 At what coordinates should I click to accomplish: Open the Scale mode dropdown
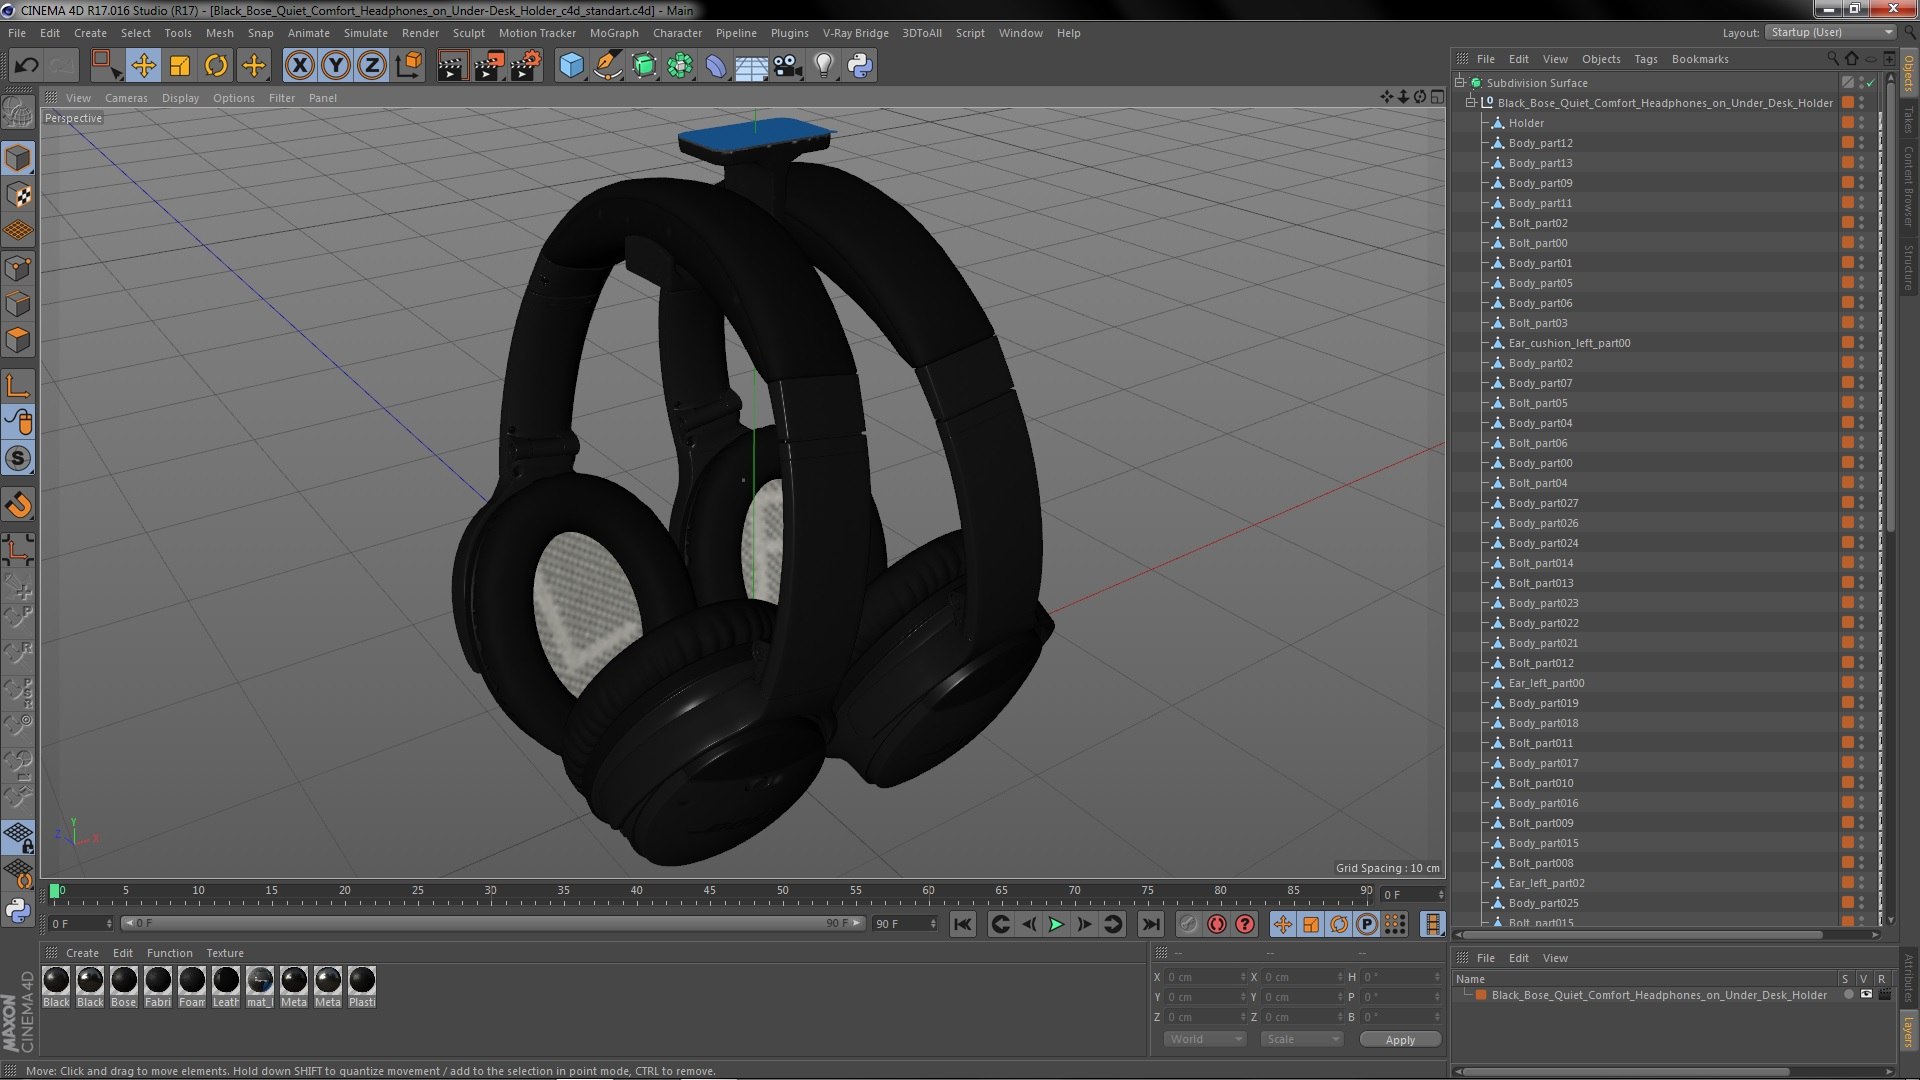(x=1302, y=1039)
